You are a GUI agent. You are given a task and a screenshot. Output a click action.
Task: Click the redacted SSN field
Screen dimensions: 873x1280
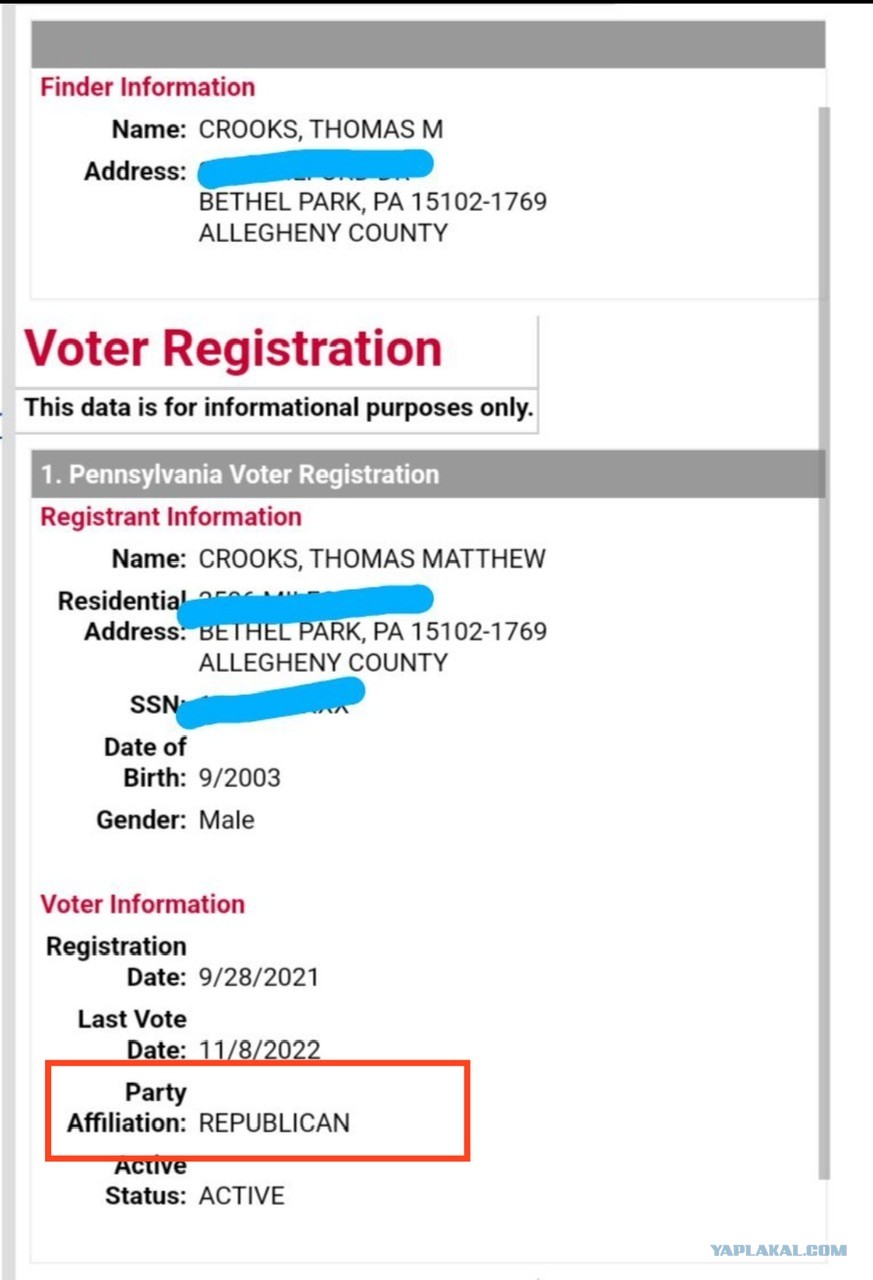click(270, 701)
